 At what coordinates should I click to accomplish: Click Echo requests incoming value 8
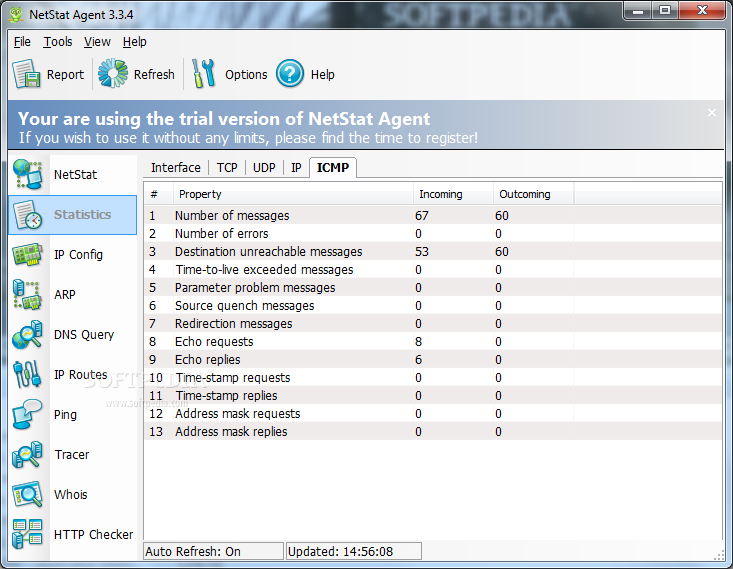(x=418, y=342)
